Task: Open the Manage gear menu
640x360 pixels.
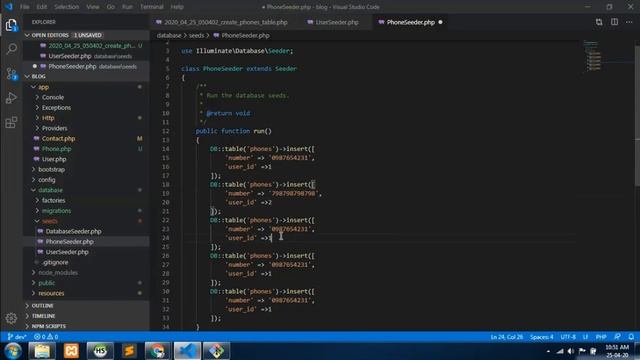Action: [x=11, y=318]
